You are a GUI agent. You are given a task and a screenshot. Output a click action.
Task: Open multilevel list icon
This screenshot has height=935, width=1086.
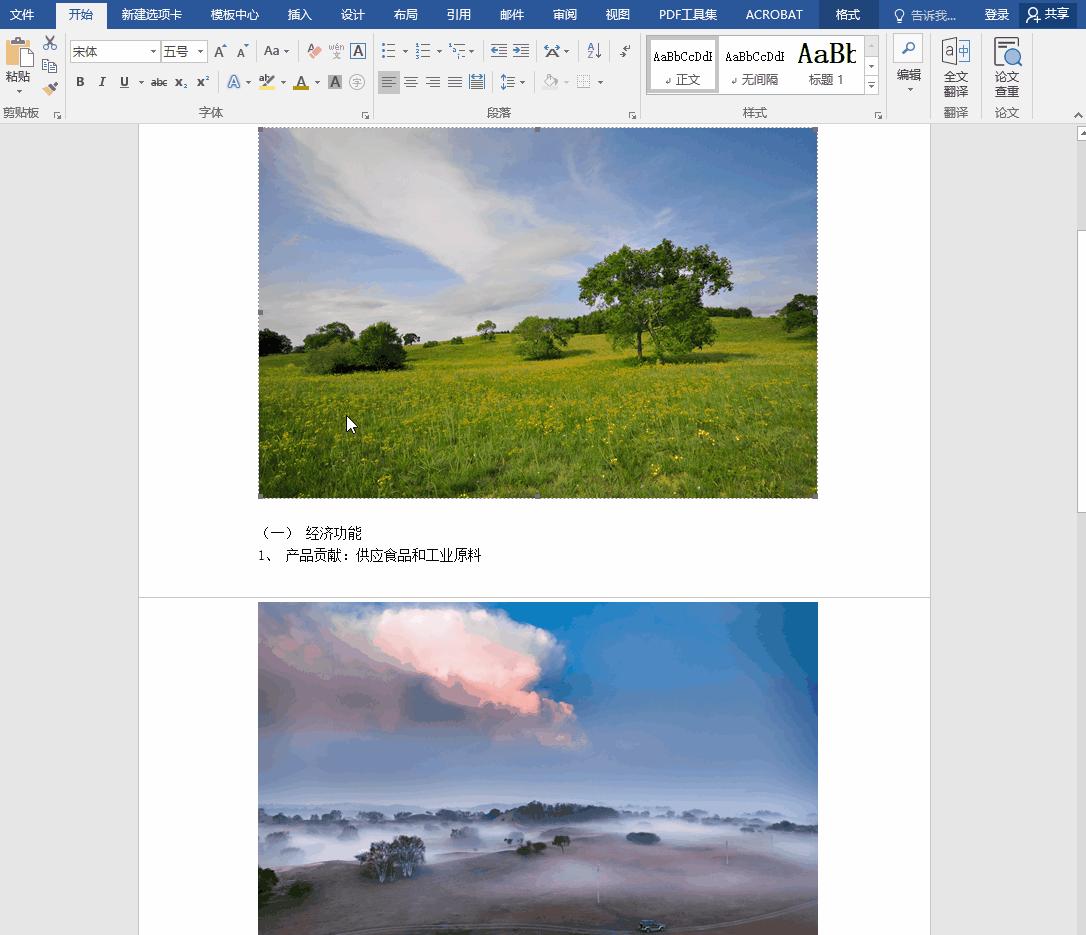pyautogui.click(x=457, y=51)
